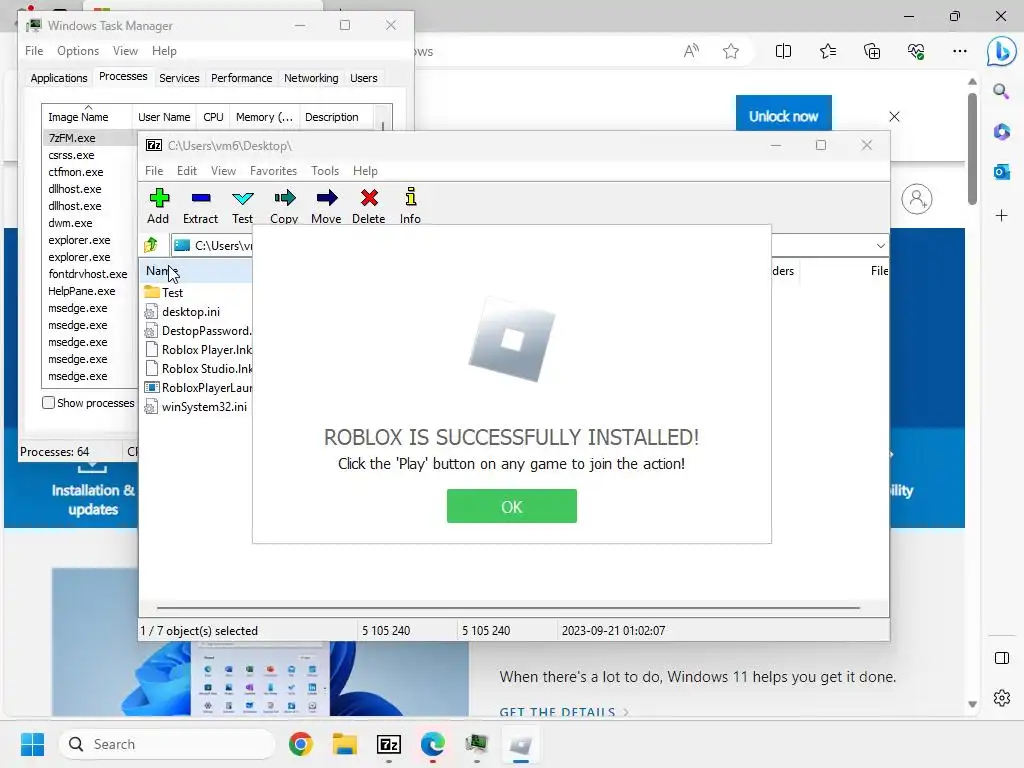The width and height of the screenshot is (1024, 768).
Task: Open the Favorites menu in 7-Zip
Action: [273, 170]
